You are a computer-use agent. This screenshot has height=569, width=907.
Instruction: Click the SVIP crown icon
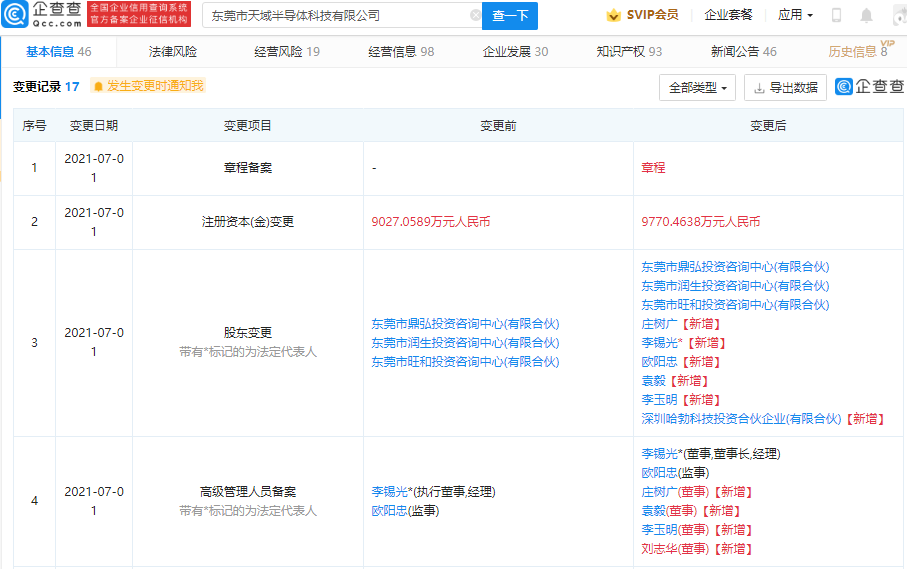[612, 15]
